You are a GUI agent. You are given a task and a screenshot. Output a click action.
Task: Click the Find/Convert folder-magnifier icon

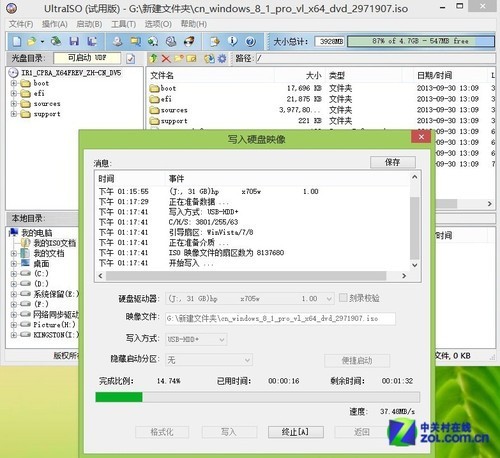[x=135, y=41]
